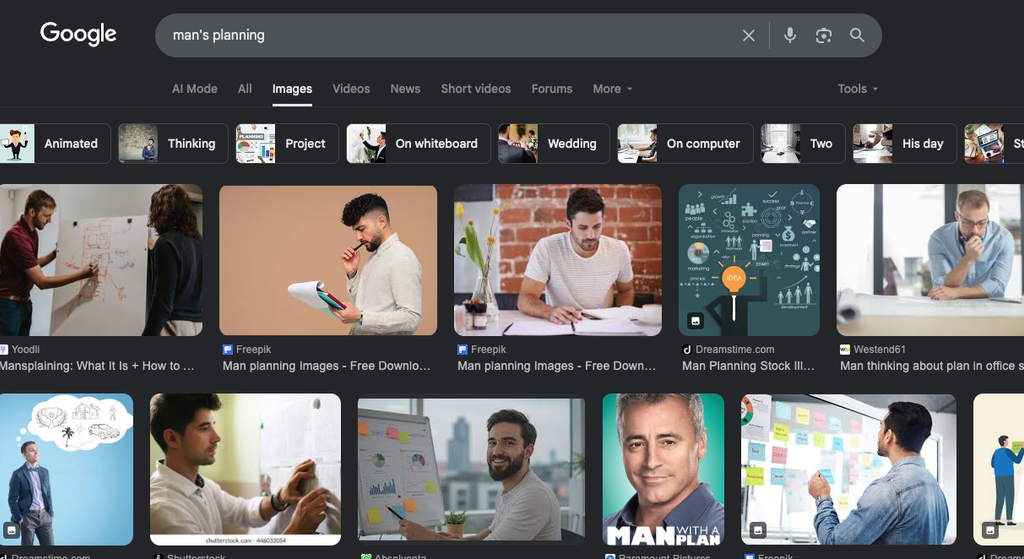Open image of man with thought bubble
This screenshot has width=1024, height=559.
[x=67, y=469]
